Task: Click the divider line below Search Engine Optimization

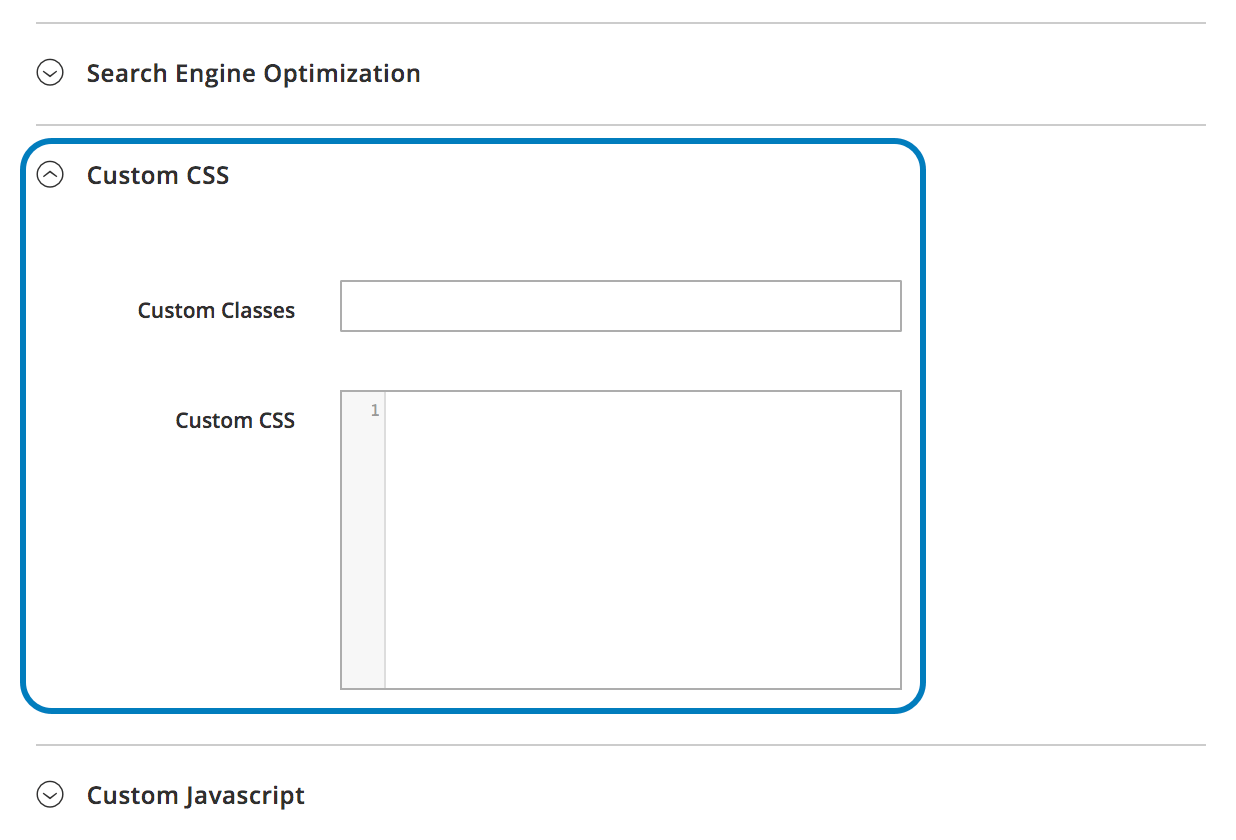Action: (x=620, y=125)
